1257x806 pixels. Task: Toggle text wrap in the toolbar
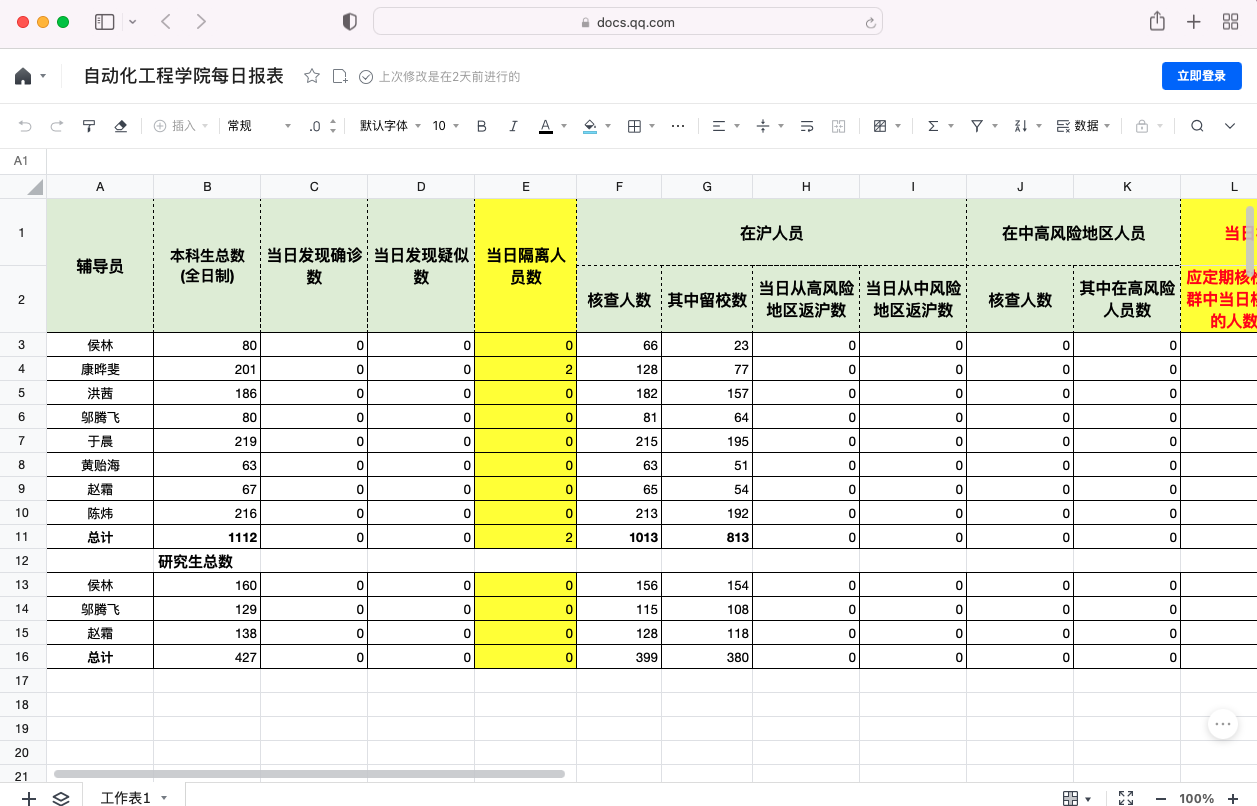point(807,126)
